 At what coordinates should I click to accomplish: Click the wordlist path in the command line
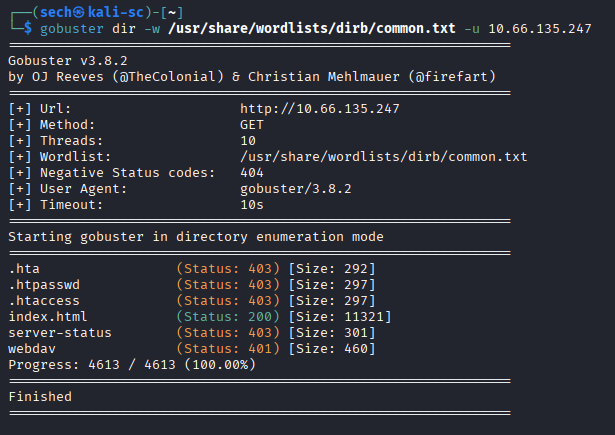pyautogui.click(x=301, y=29)
